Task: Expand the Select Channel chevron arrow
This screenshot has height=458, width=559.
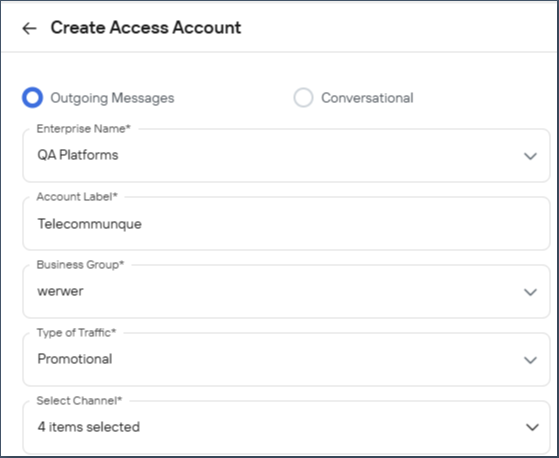Action: 532,427
